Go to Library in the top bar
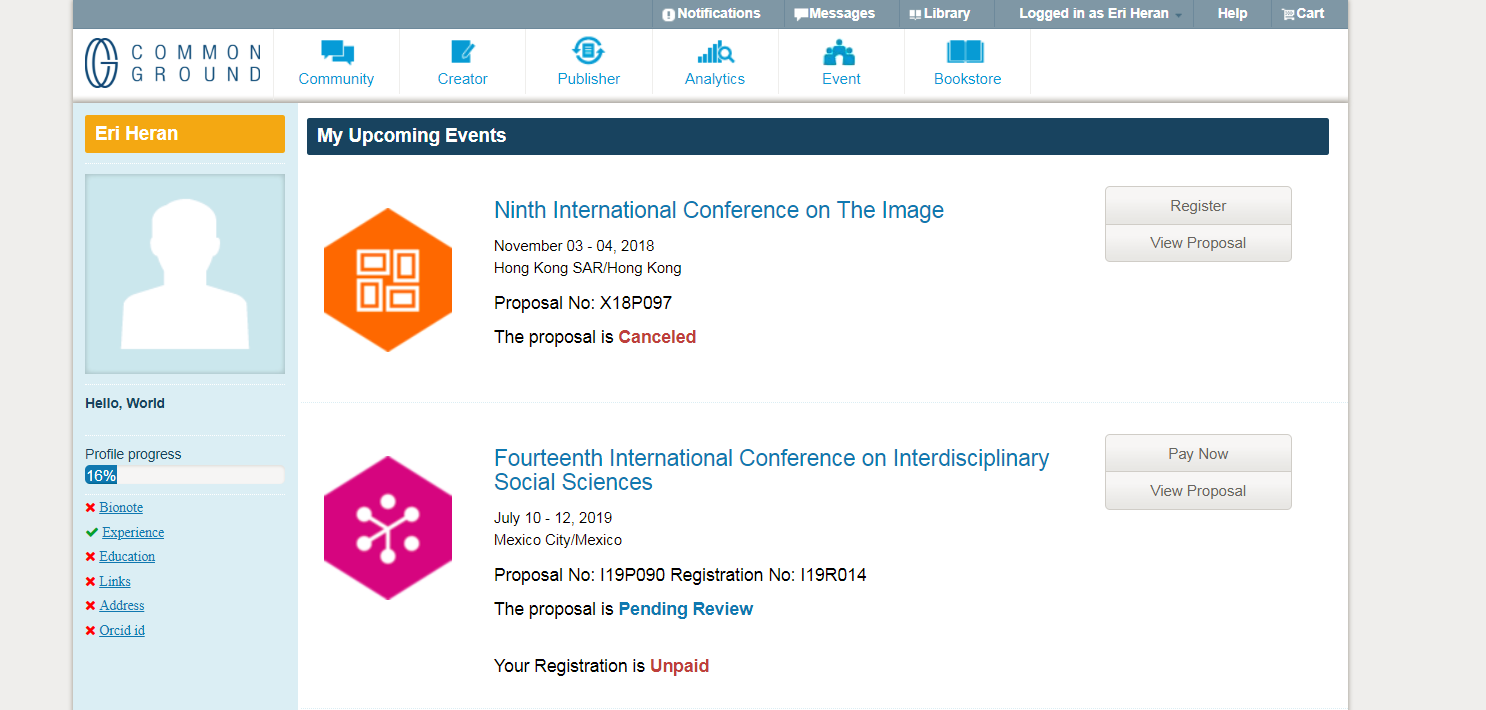Screen dimensions: 1486x710 click(939, 14)
